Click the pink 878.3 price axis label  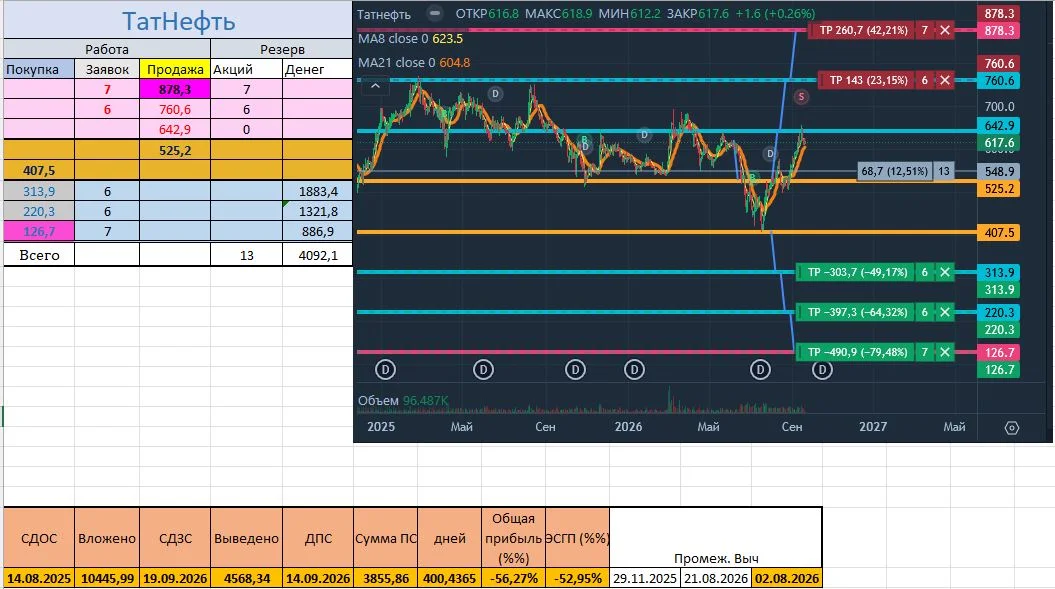pos(999,30)
